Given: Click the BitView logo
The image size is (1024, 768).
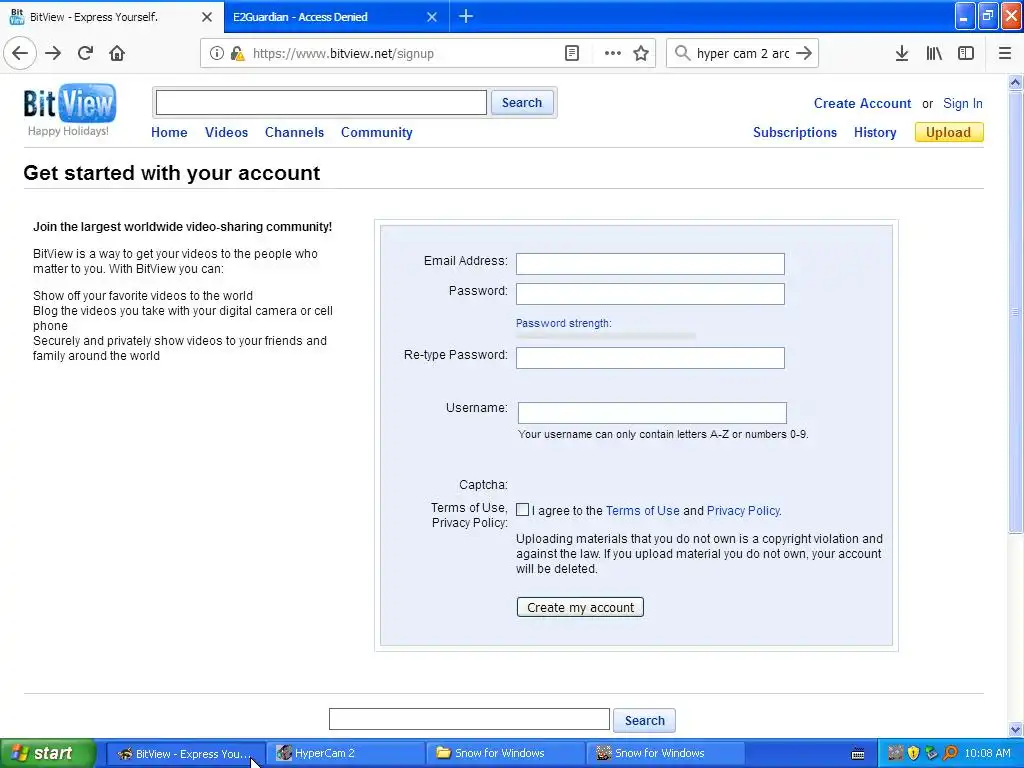Looking at the screenshot, I should 70,103.
